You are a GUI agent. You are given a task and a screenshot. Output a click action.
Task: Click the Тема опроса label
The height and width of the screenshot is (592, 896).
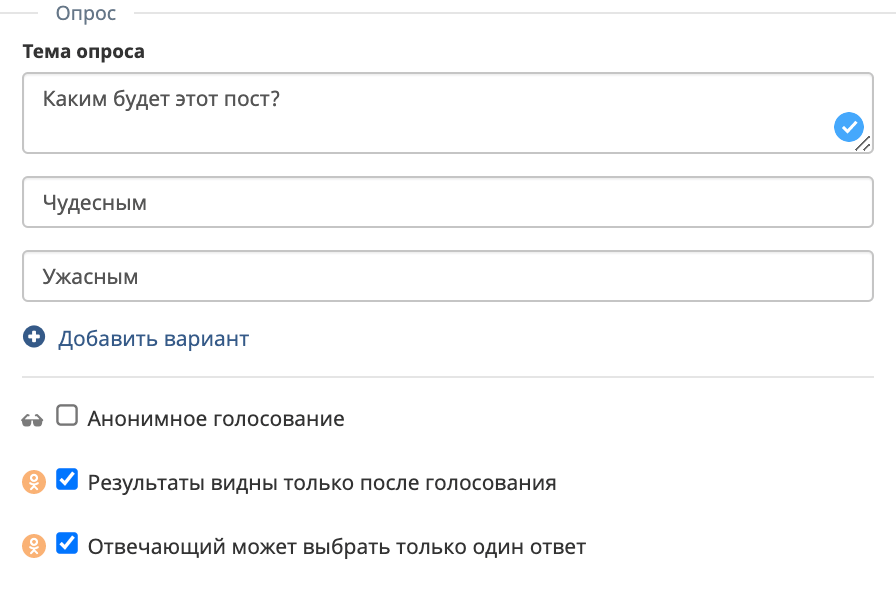click(x=83, y=51)
